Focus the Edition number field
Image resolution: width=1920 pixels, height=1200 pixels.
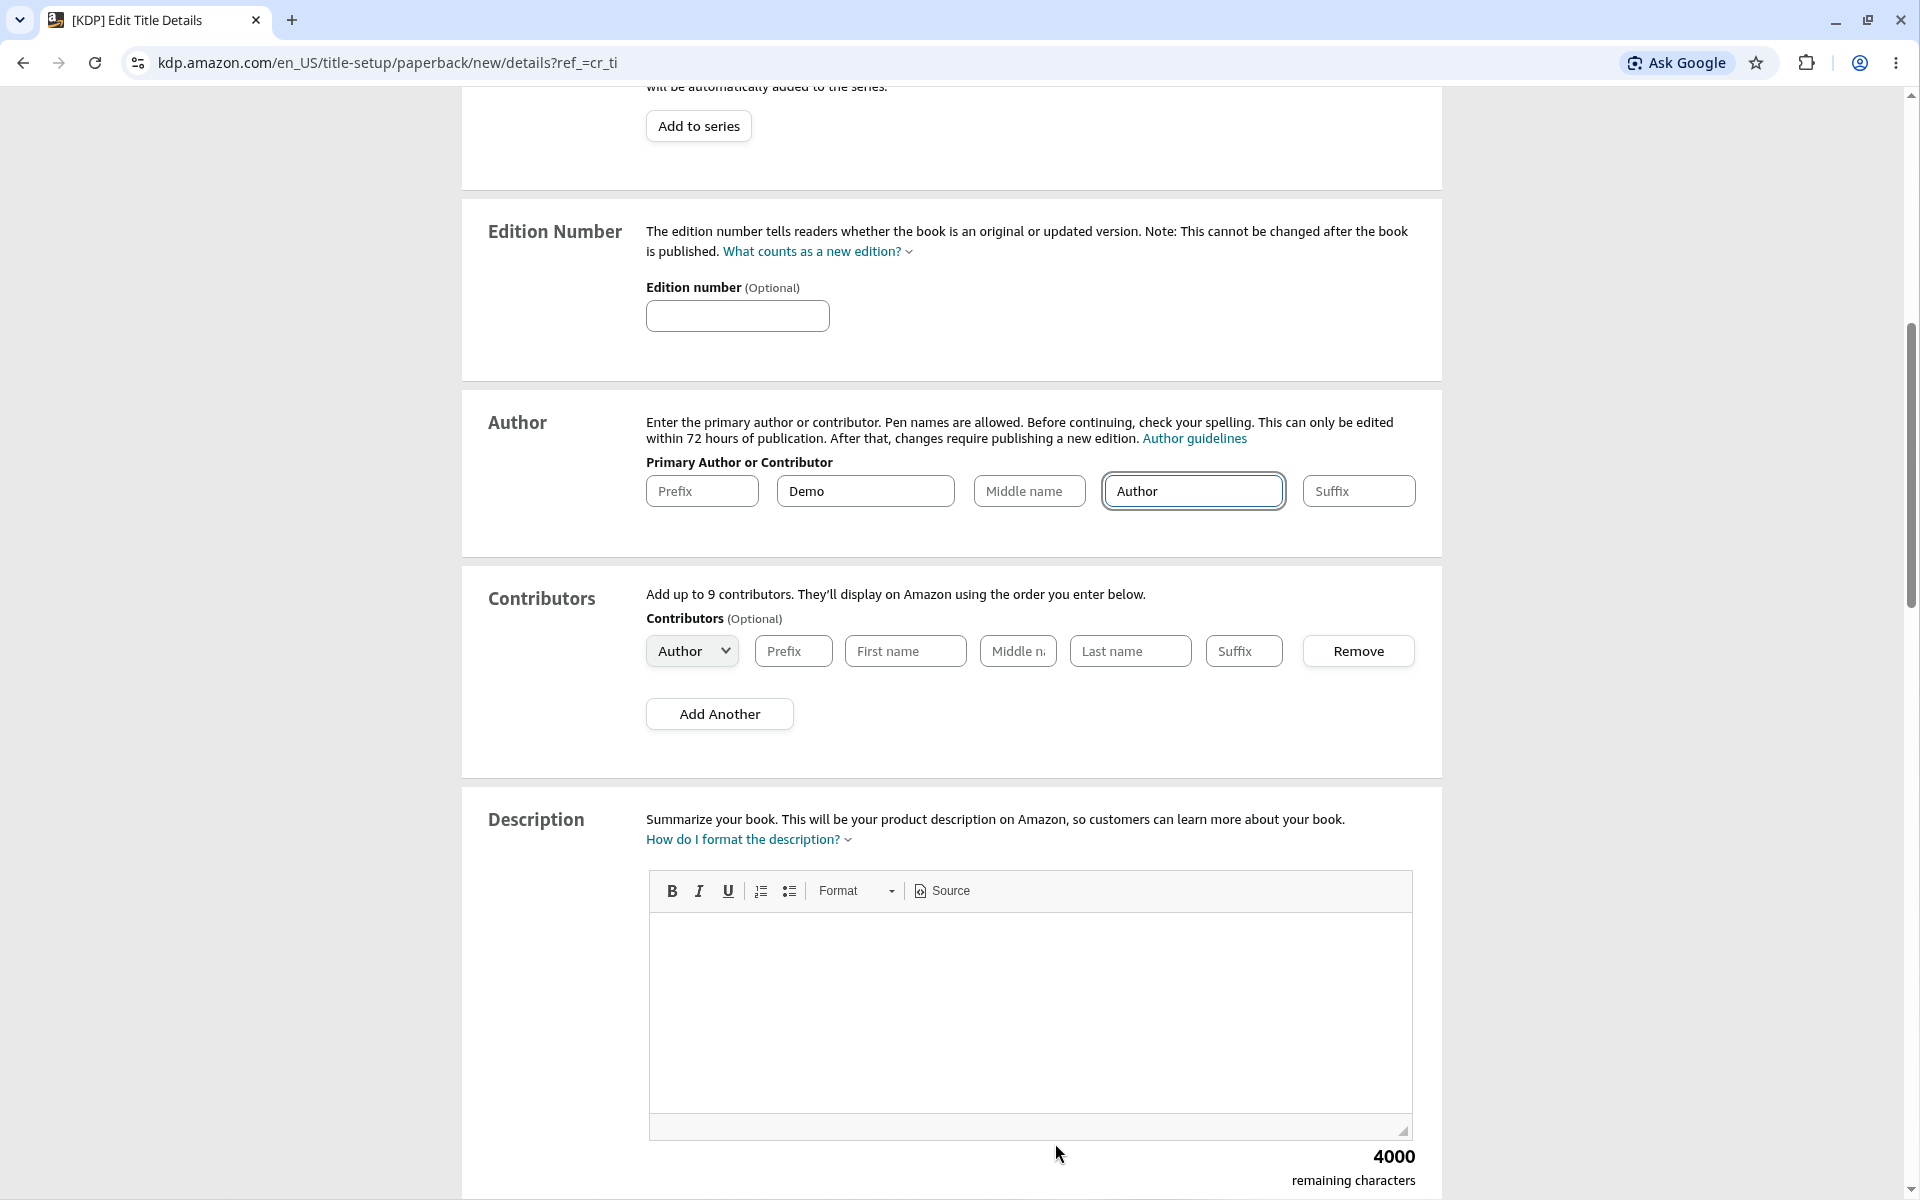pos(738,316)
